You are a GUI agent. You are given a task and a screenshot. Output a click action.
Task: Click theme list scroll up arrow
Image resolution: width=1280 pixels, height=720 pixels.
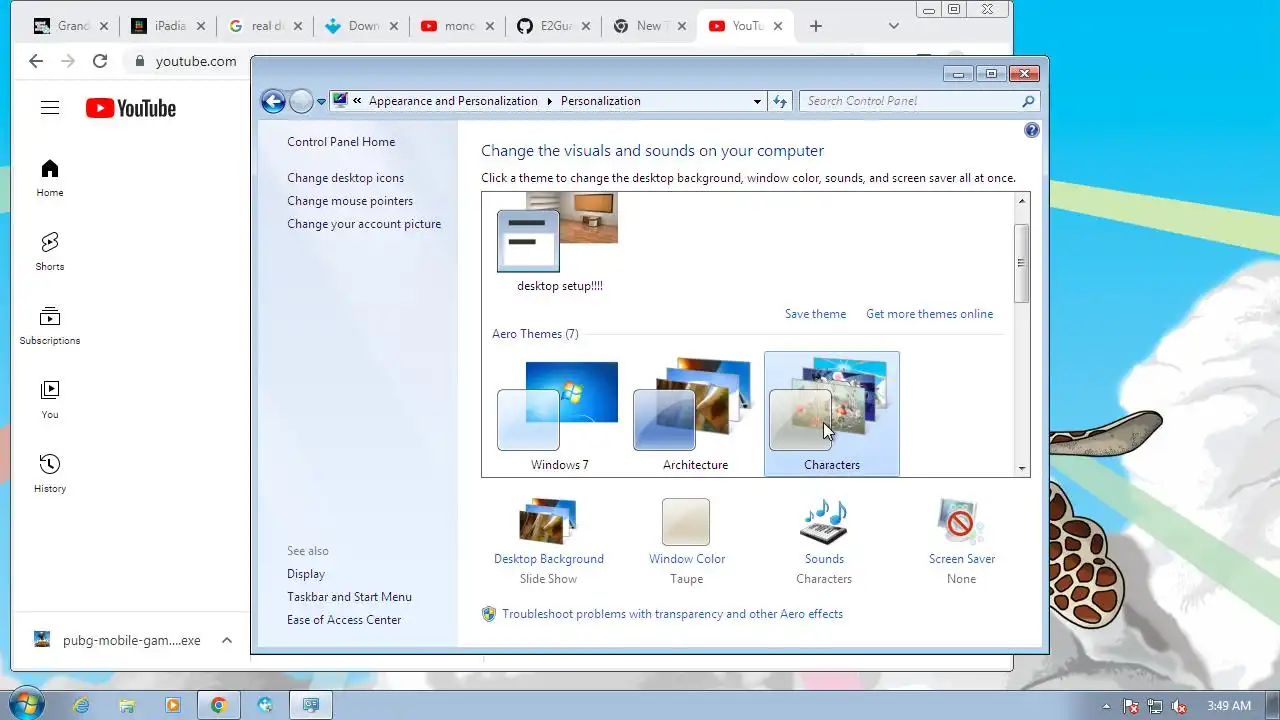[x=1021, y=201]
